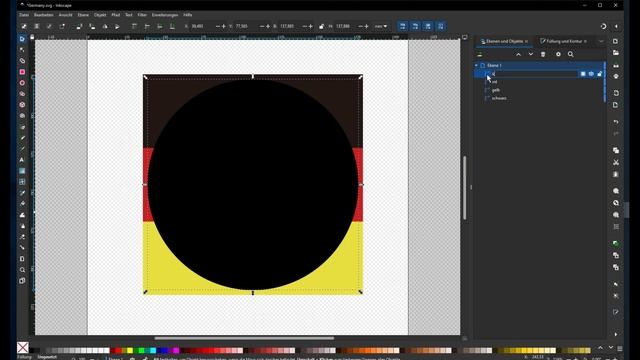The height and width of the screenshot is (360, 640).
Task: Select the Mesh gradient tool
Action: [x=22, y=182]
